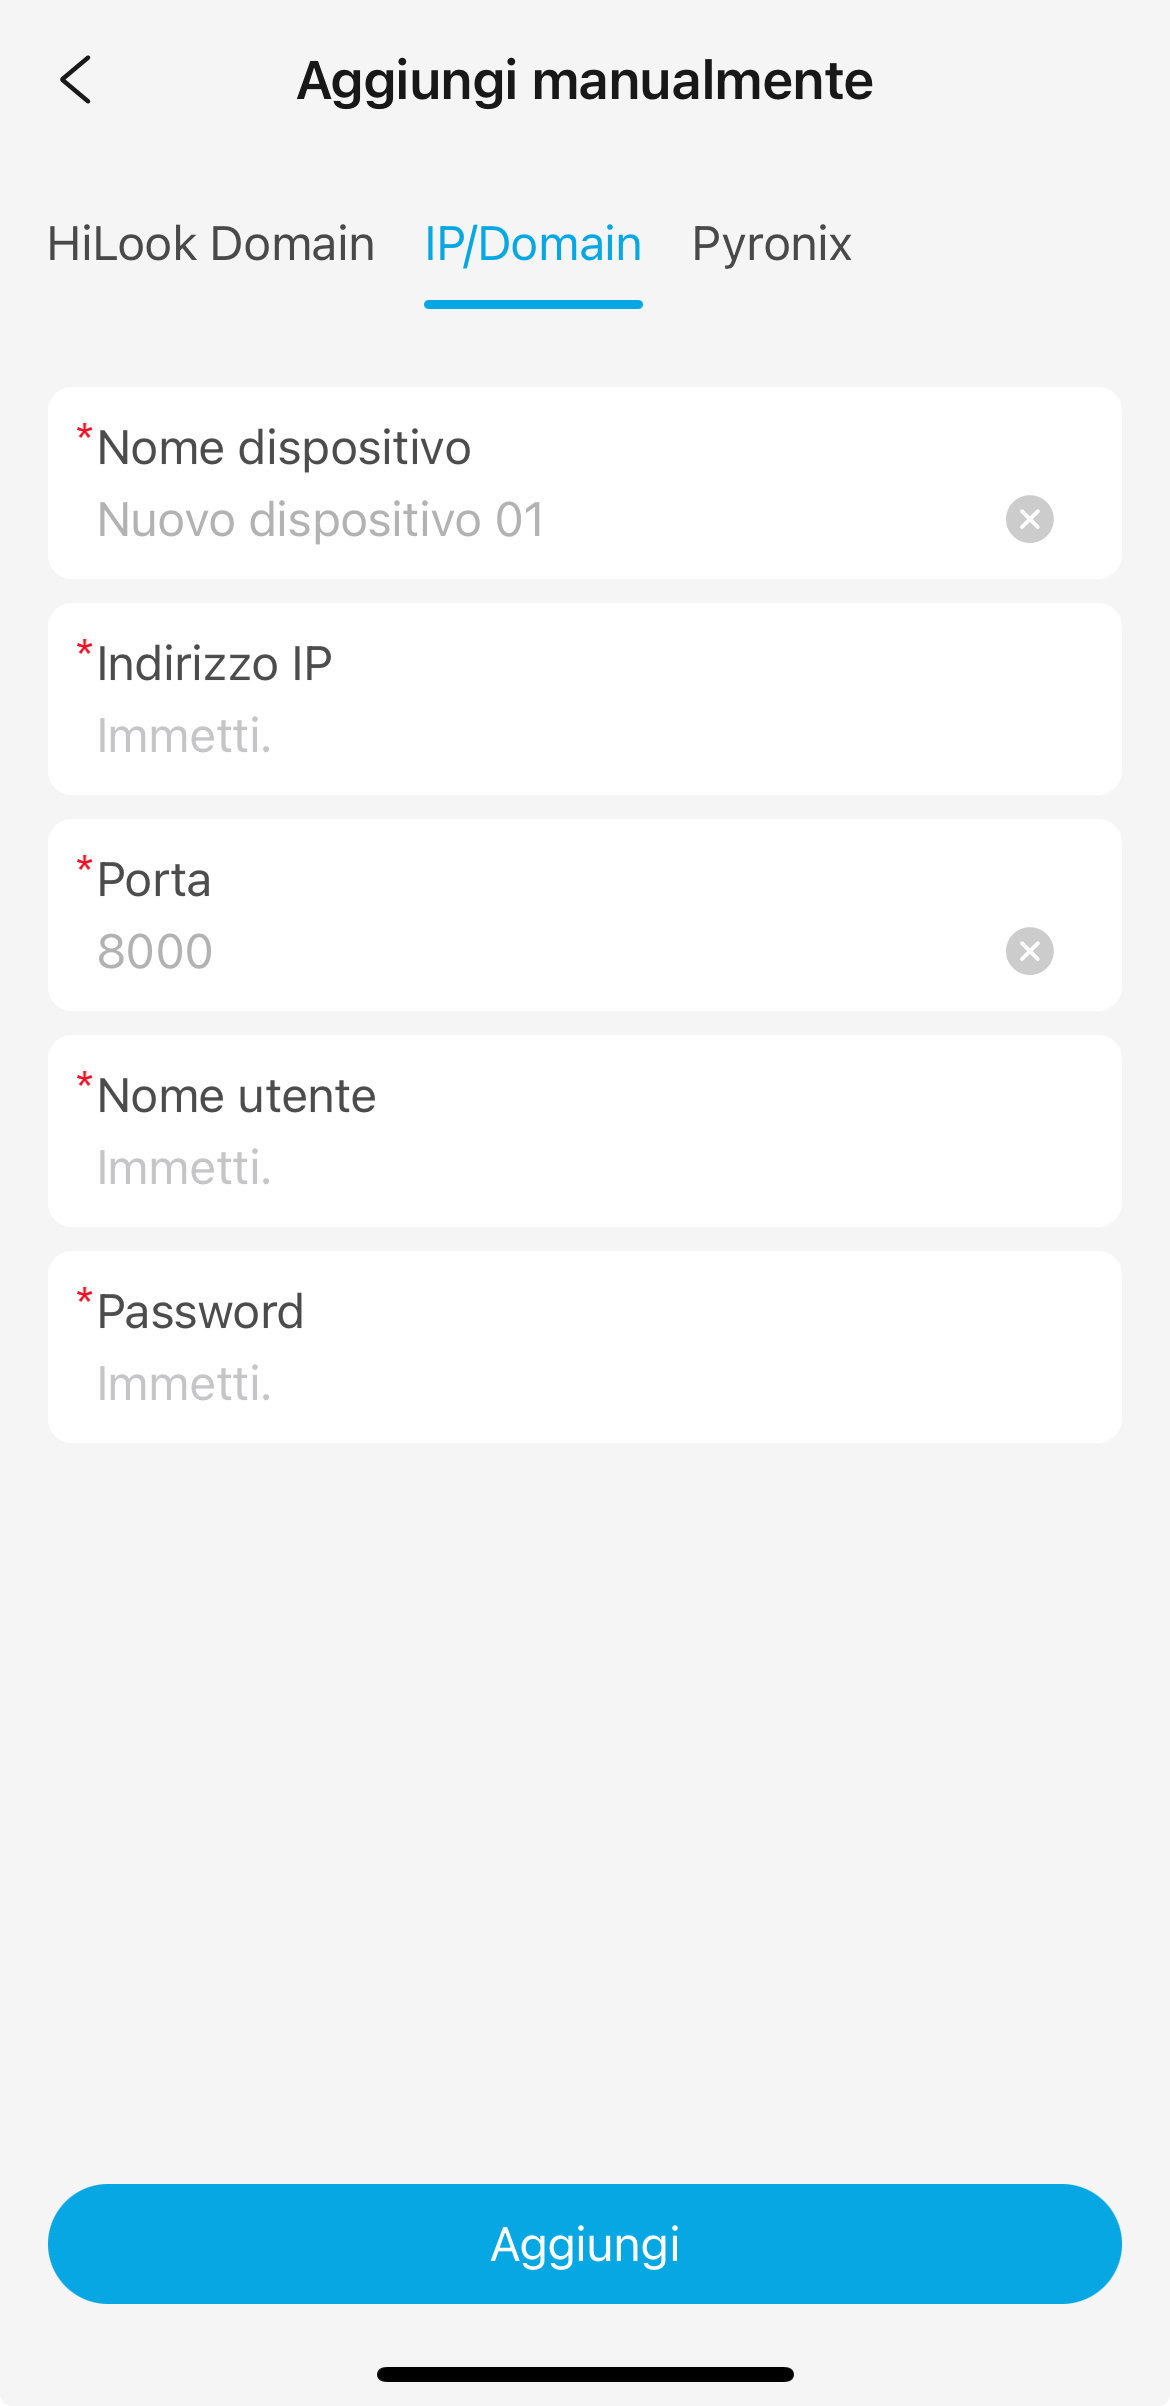The image size is (1170, 2406).
Task: Tap the Aggiungi button
Action: 585,2244
